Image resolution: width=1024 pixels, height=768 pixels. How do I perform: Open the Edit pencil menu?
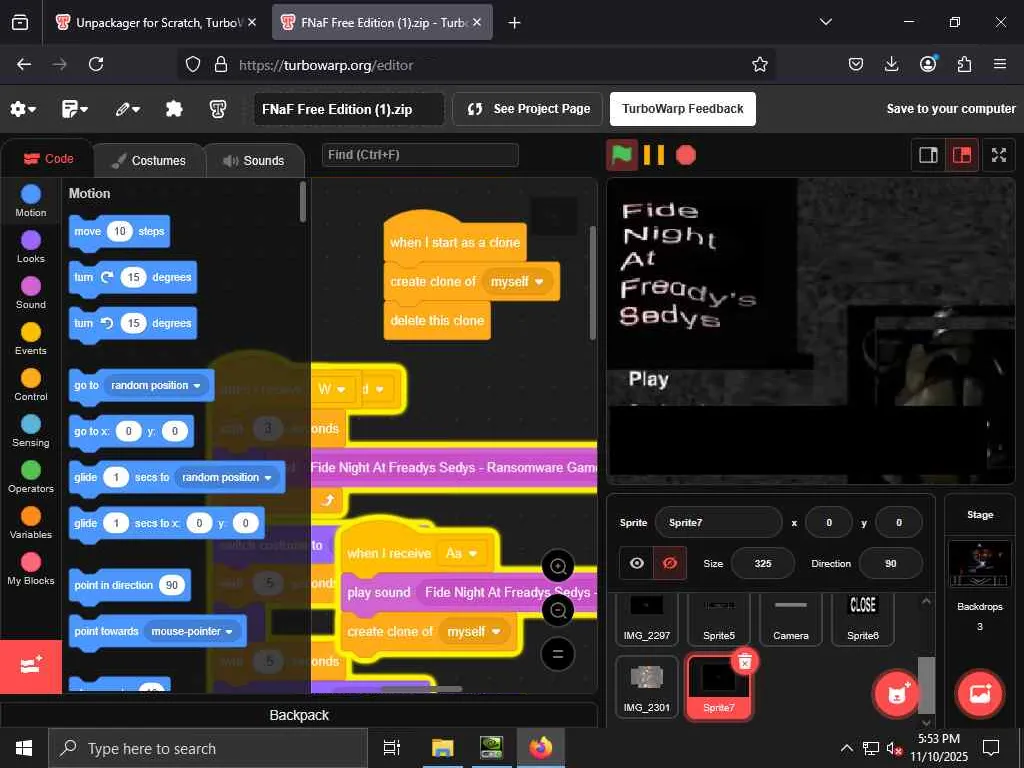coord(127,109)
